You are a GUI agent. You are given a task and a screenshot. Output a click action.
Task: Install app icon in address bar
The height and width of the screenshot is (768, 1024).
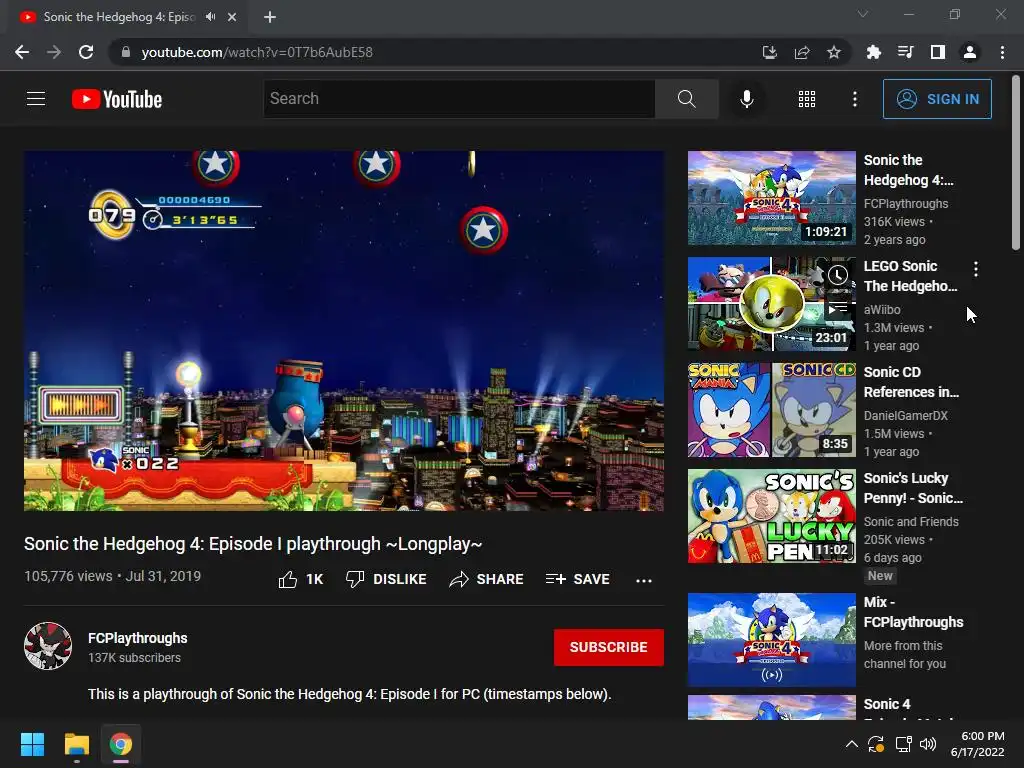tap(770, 52)
